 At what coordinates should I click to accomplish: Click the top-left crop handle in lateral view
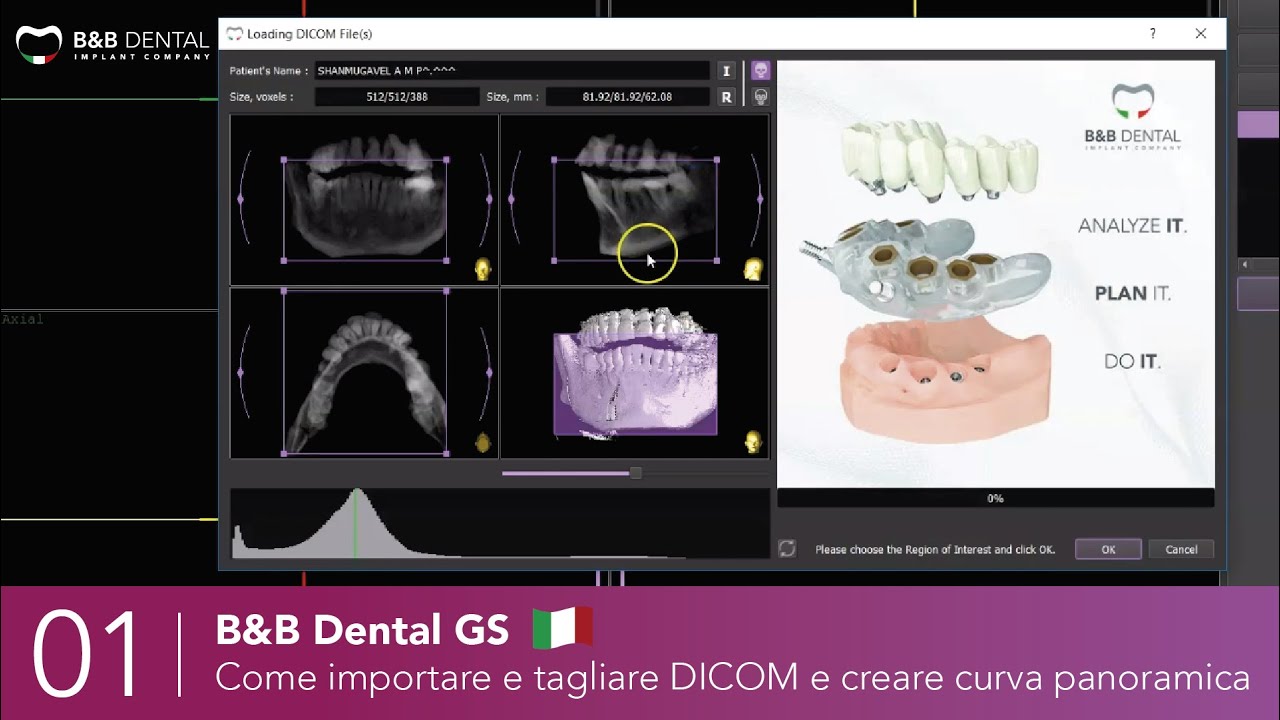[554, 159]
